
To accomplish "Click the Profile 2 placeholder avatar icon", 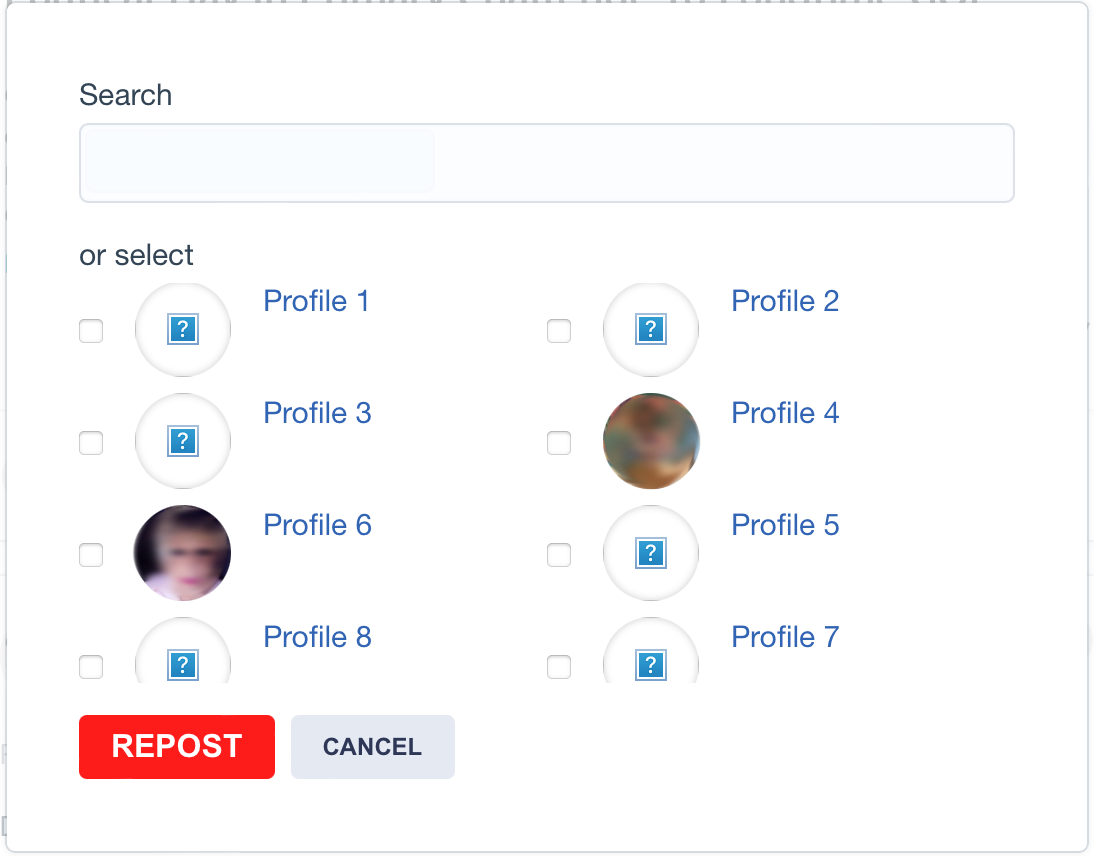I will tap(651, 329).
